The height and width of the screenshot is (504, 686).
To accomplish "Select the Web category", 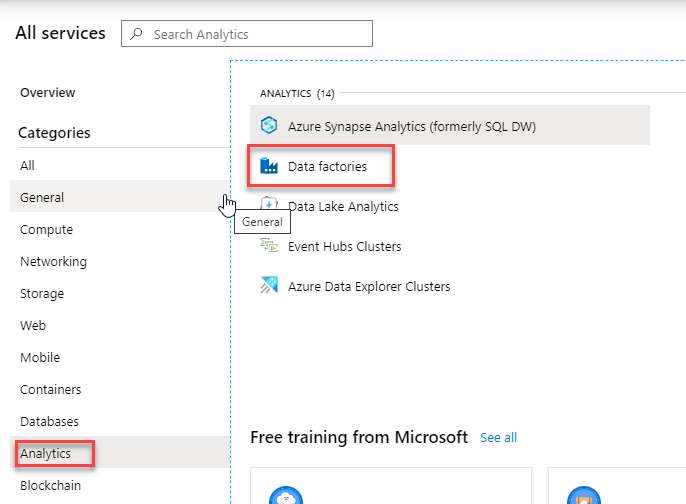I will tap(120, 325).
